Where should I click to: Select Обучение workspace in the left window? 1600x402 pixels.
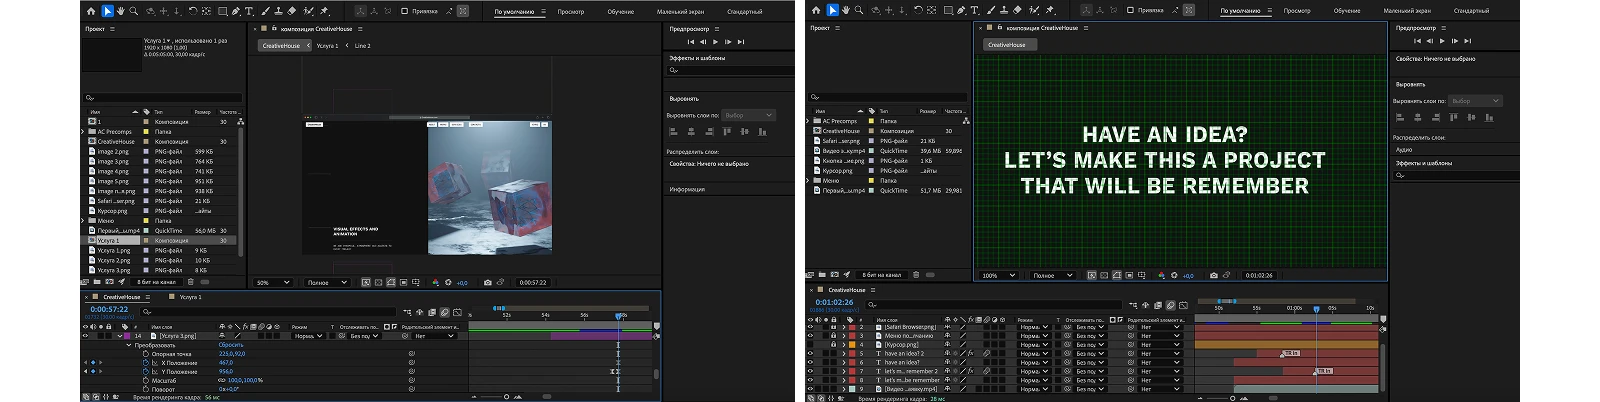(620, 12)
